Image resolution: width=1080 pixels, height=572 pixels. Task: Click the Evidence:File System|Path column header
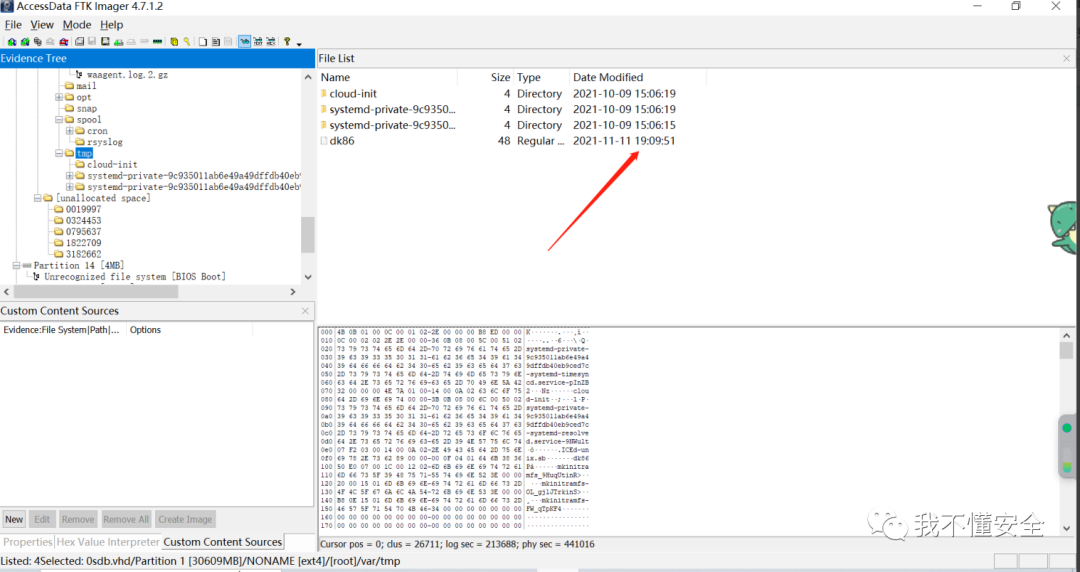click(63, 330)
